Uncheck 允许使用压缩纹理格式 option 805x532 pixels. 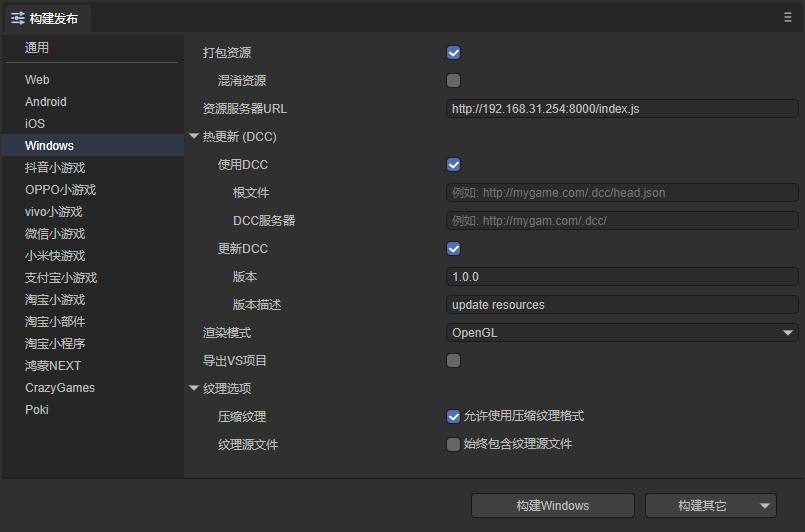pos(454,417)
